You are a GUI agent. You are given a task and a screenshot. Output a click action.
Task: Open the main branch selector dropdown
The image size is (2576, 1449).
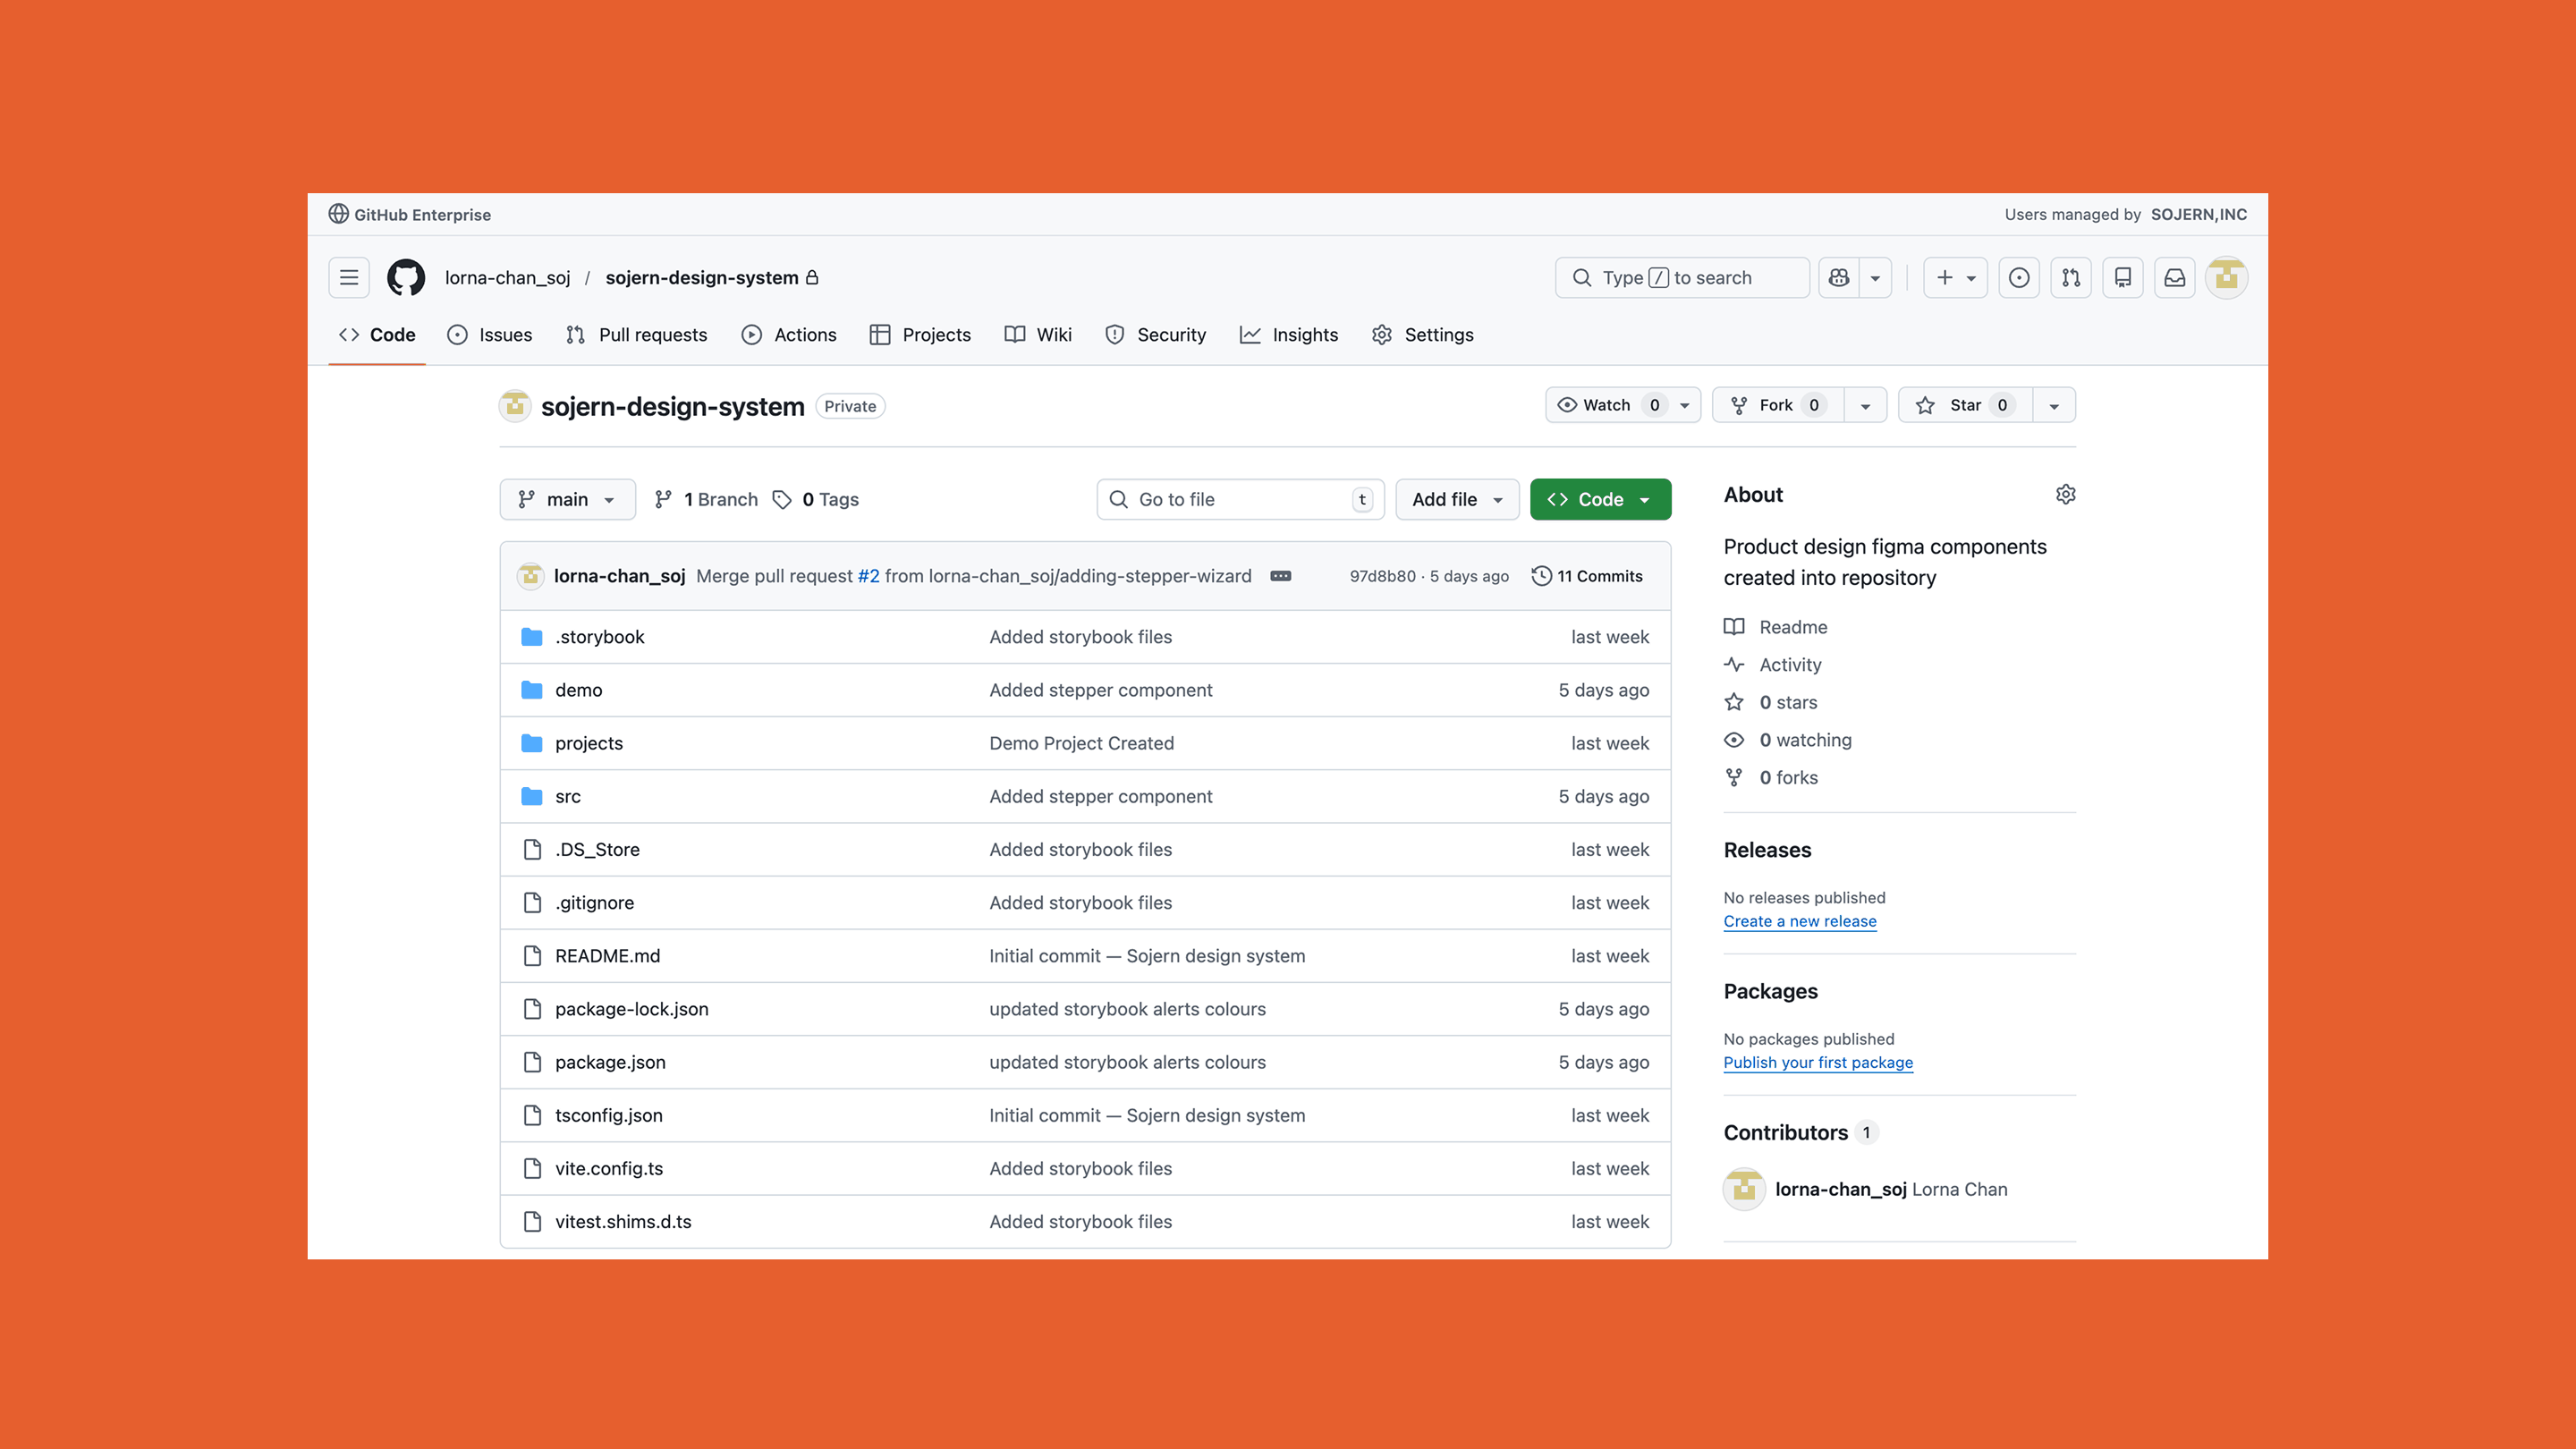point(567,499)
